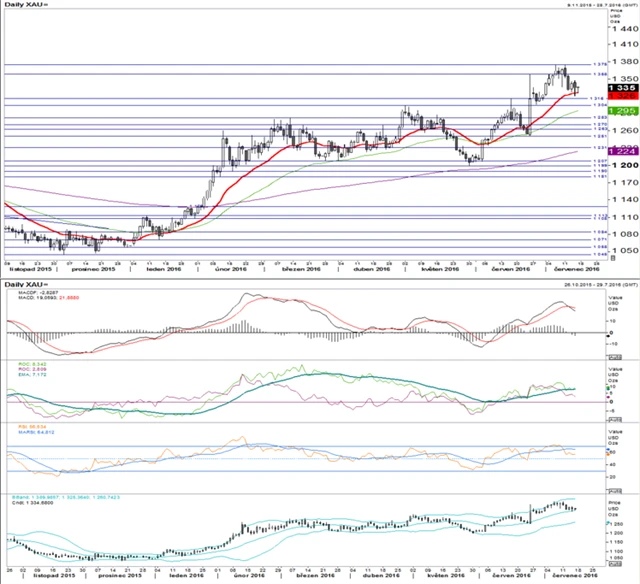Select the lower panel's "Daily XAU=" title

point(22,285)
